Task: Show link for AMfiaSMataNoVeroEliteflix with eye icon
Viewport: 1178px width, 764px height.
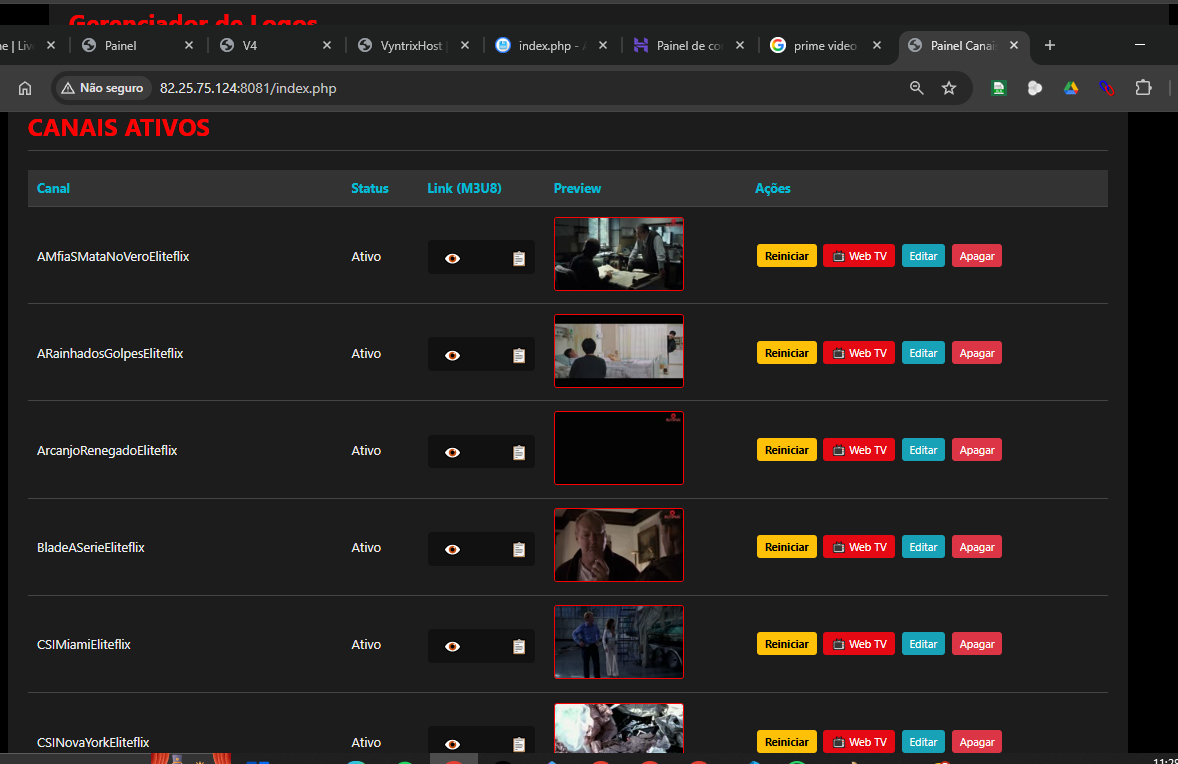Action: [x=452, y=258]
